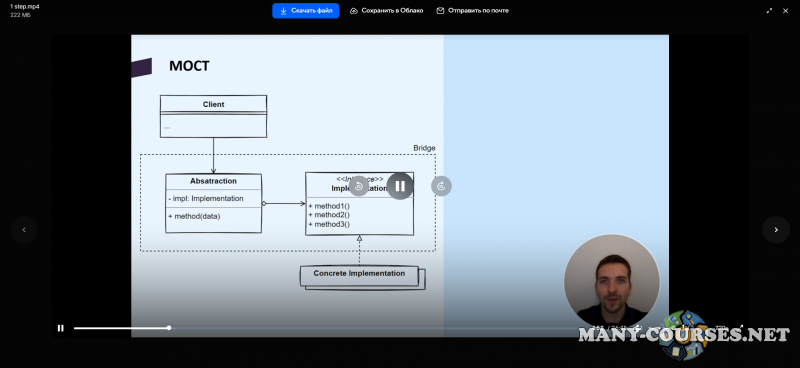This screenshot has width=800, height=368.
Task: Choose Отправить по почте
Action: (472, 11)
